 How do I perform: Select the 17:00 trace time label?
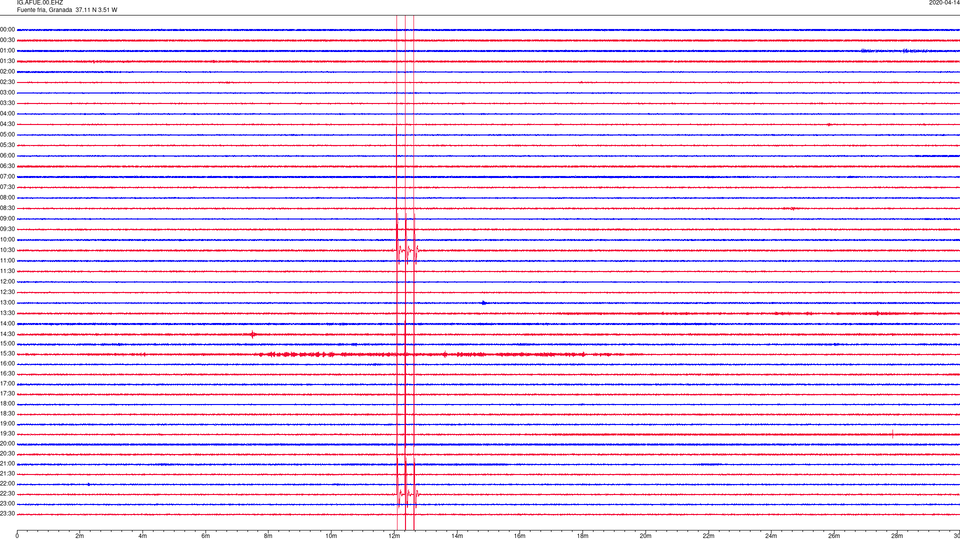click(7, 384)
